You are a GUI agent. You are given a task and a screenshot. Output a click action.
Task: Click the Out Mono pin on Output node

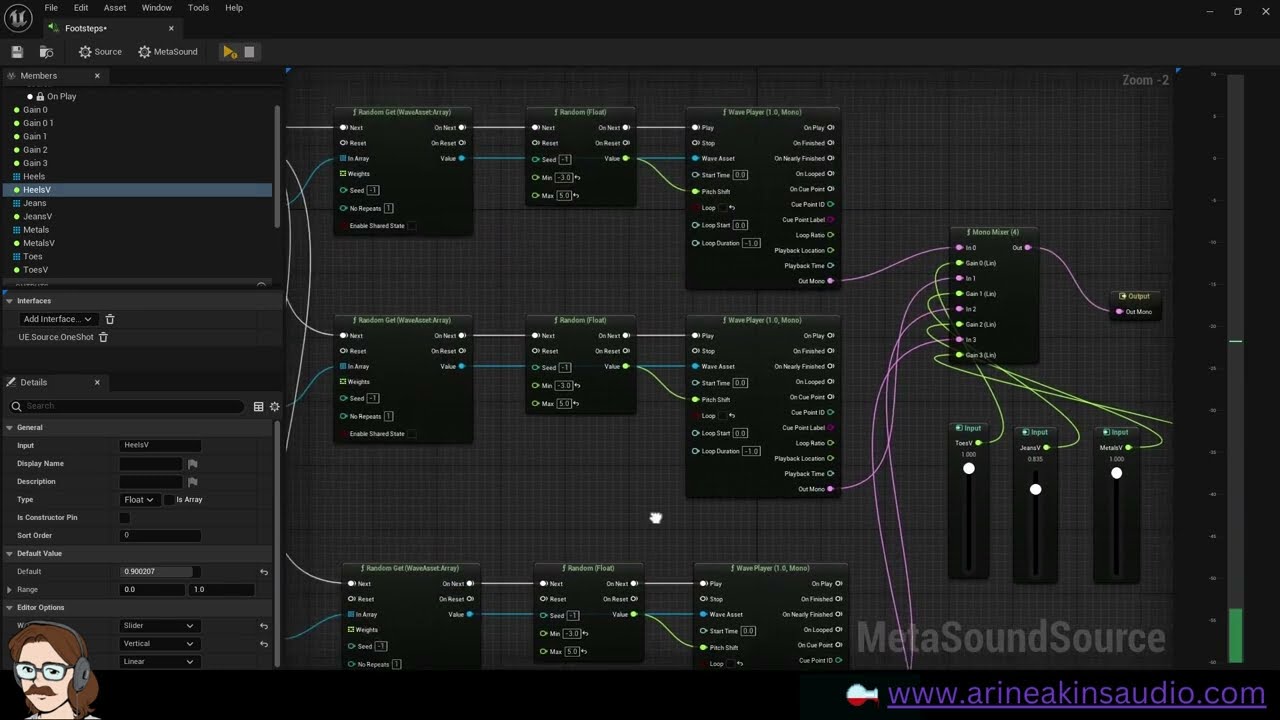(x=1119, y=312)
